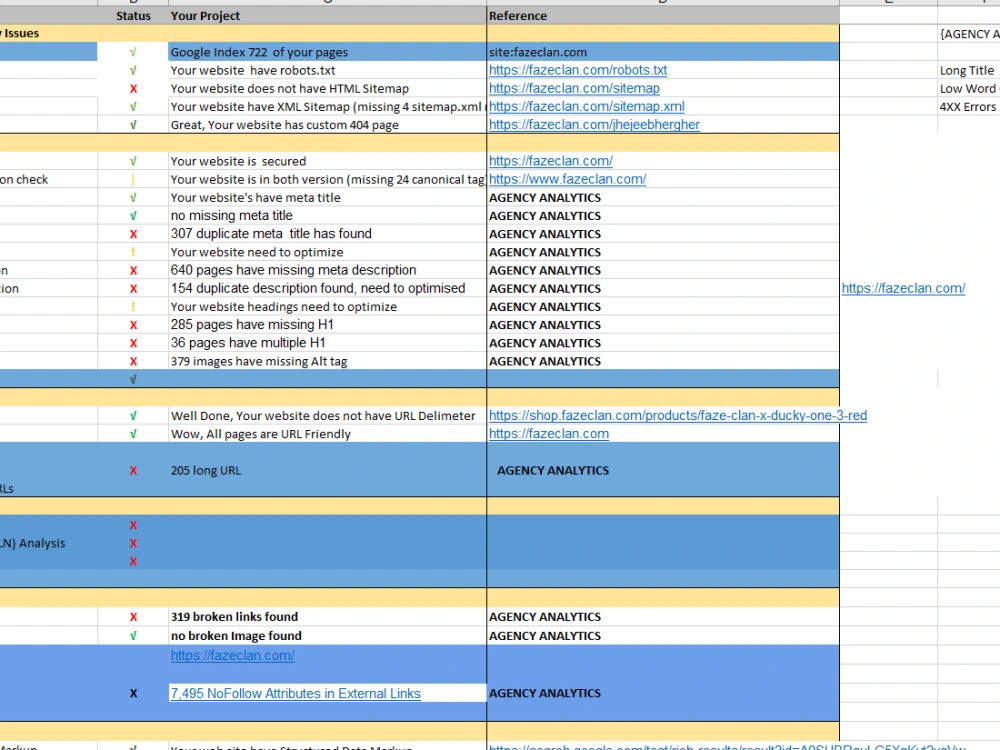
Task: Select 'Your website is secured' cell
Action: pyautogui.click(x=327, y=161)
